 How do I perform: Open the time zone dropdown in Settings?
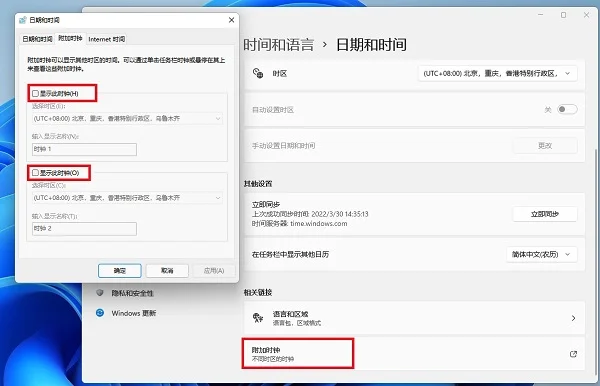[497, 73]
